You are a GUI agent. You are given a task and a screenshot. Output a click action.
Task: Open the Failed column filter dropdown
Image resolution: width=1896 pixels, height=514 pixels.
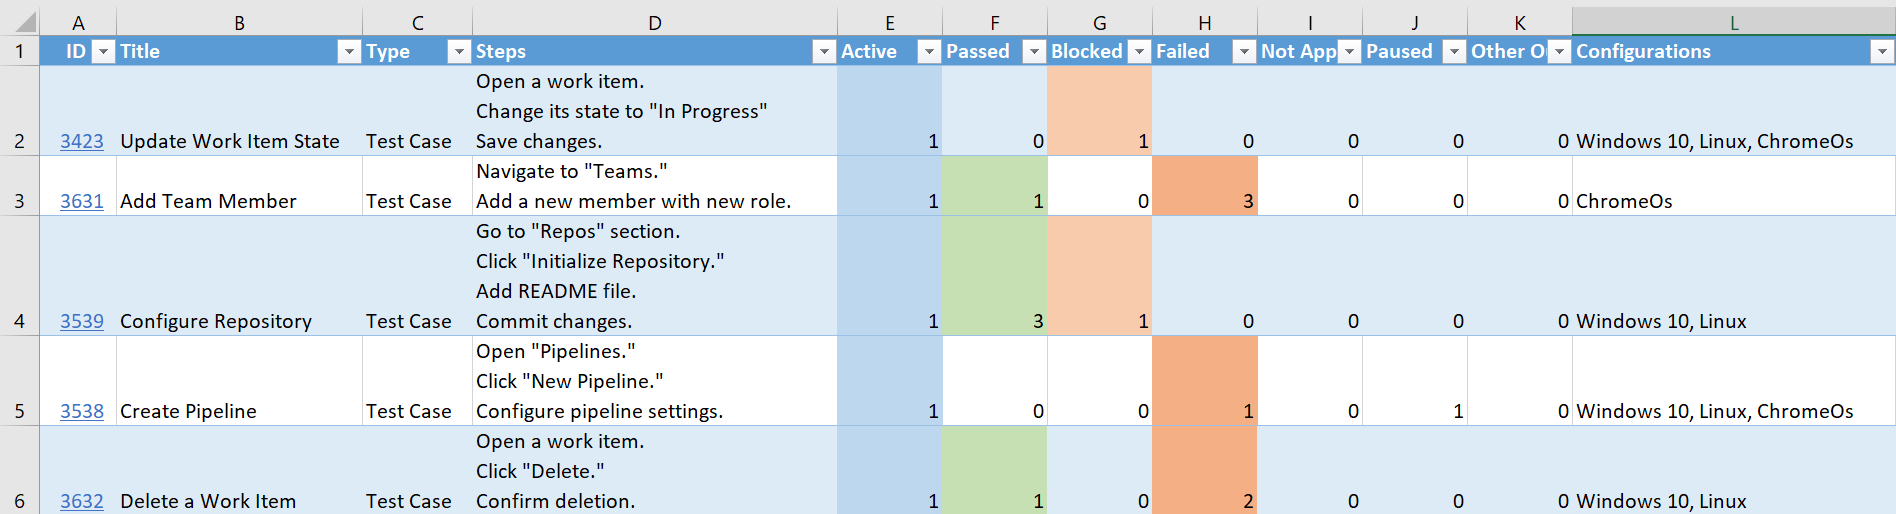click(1244, 52)
